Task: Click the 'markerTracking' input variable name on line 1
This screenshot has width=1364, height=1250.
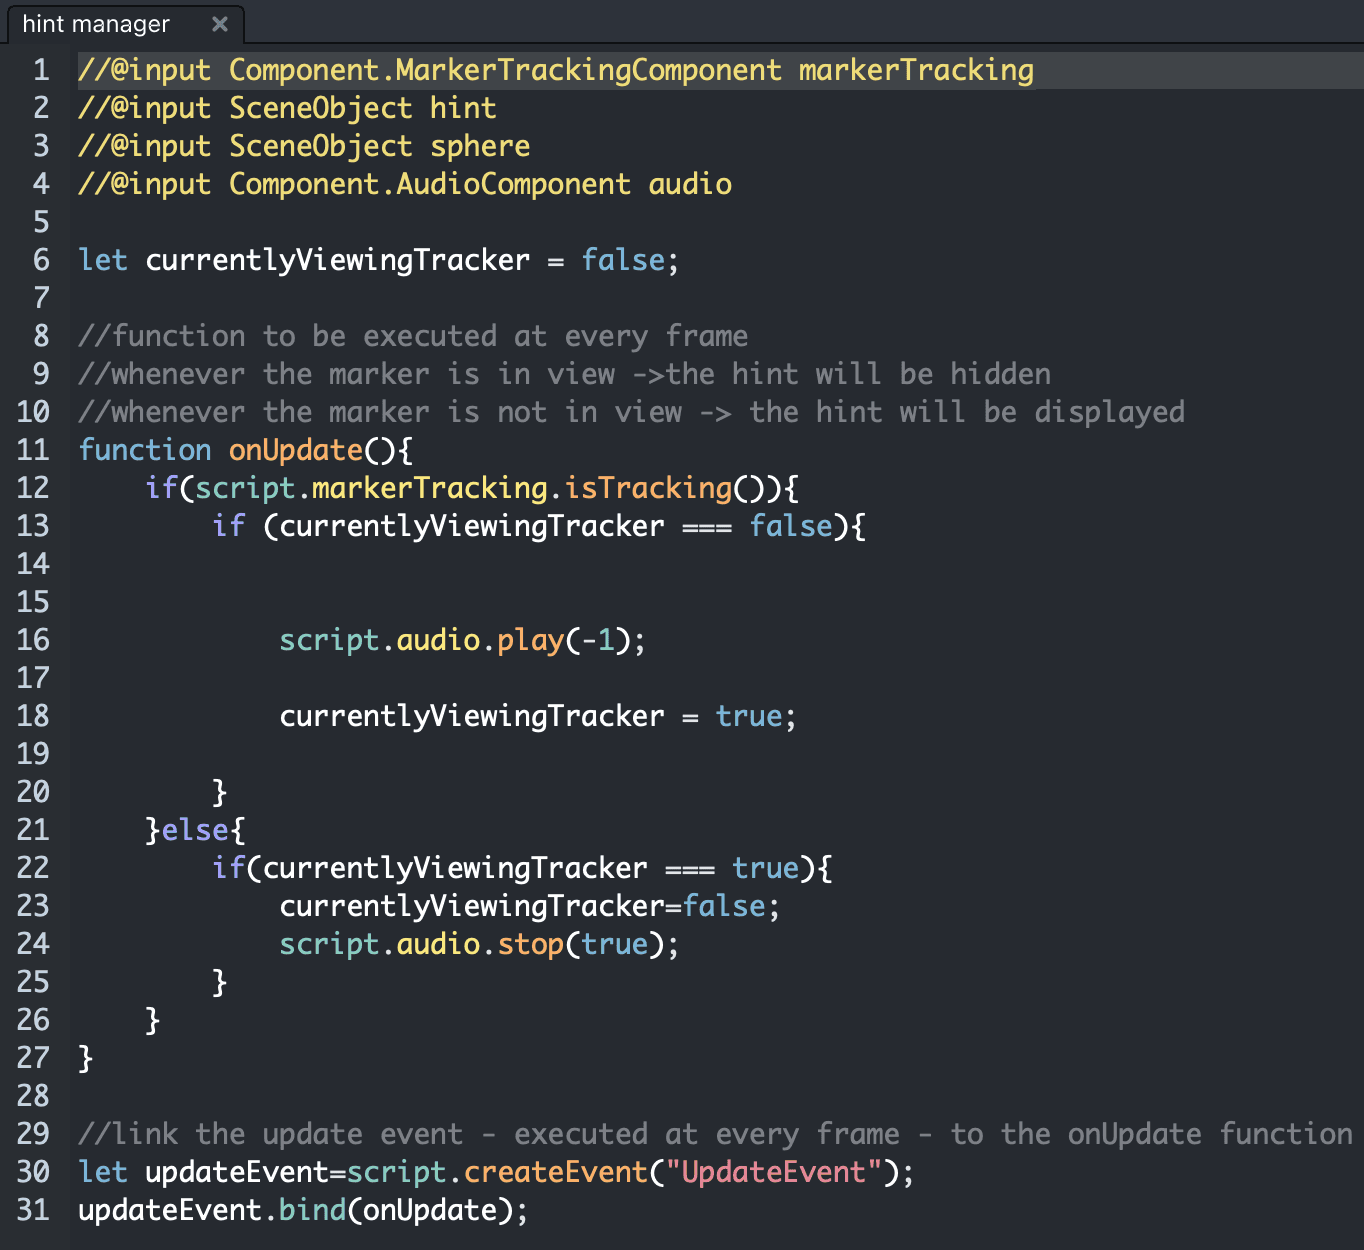Action: point(916,70)
